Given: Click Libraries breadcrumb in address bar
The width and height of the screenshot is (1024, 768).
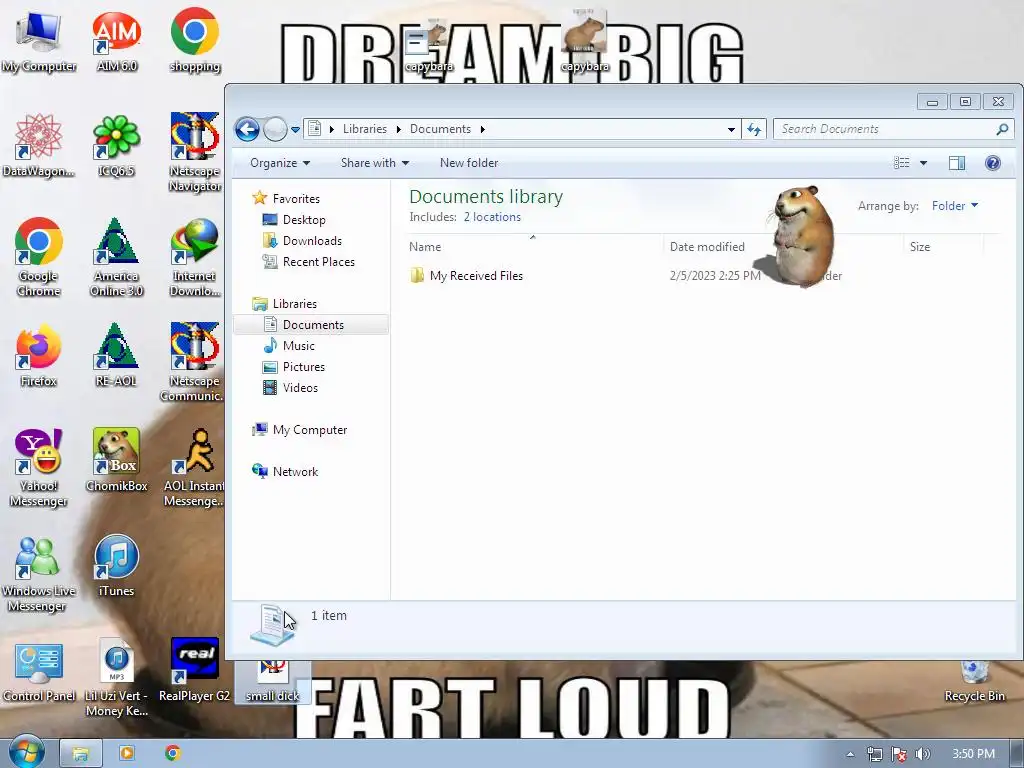Looking at the screenshot, I should 364,129.
